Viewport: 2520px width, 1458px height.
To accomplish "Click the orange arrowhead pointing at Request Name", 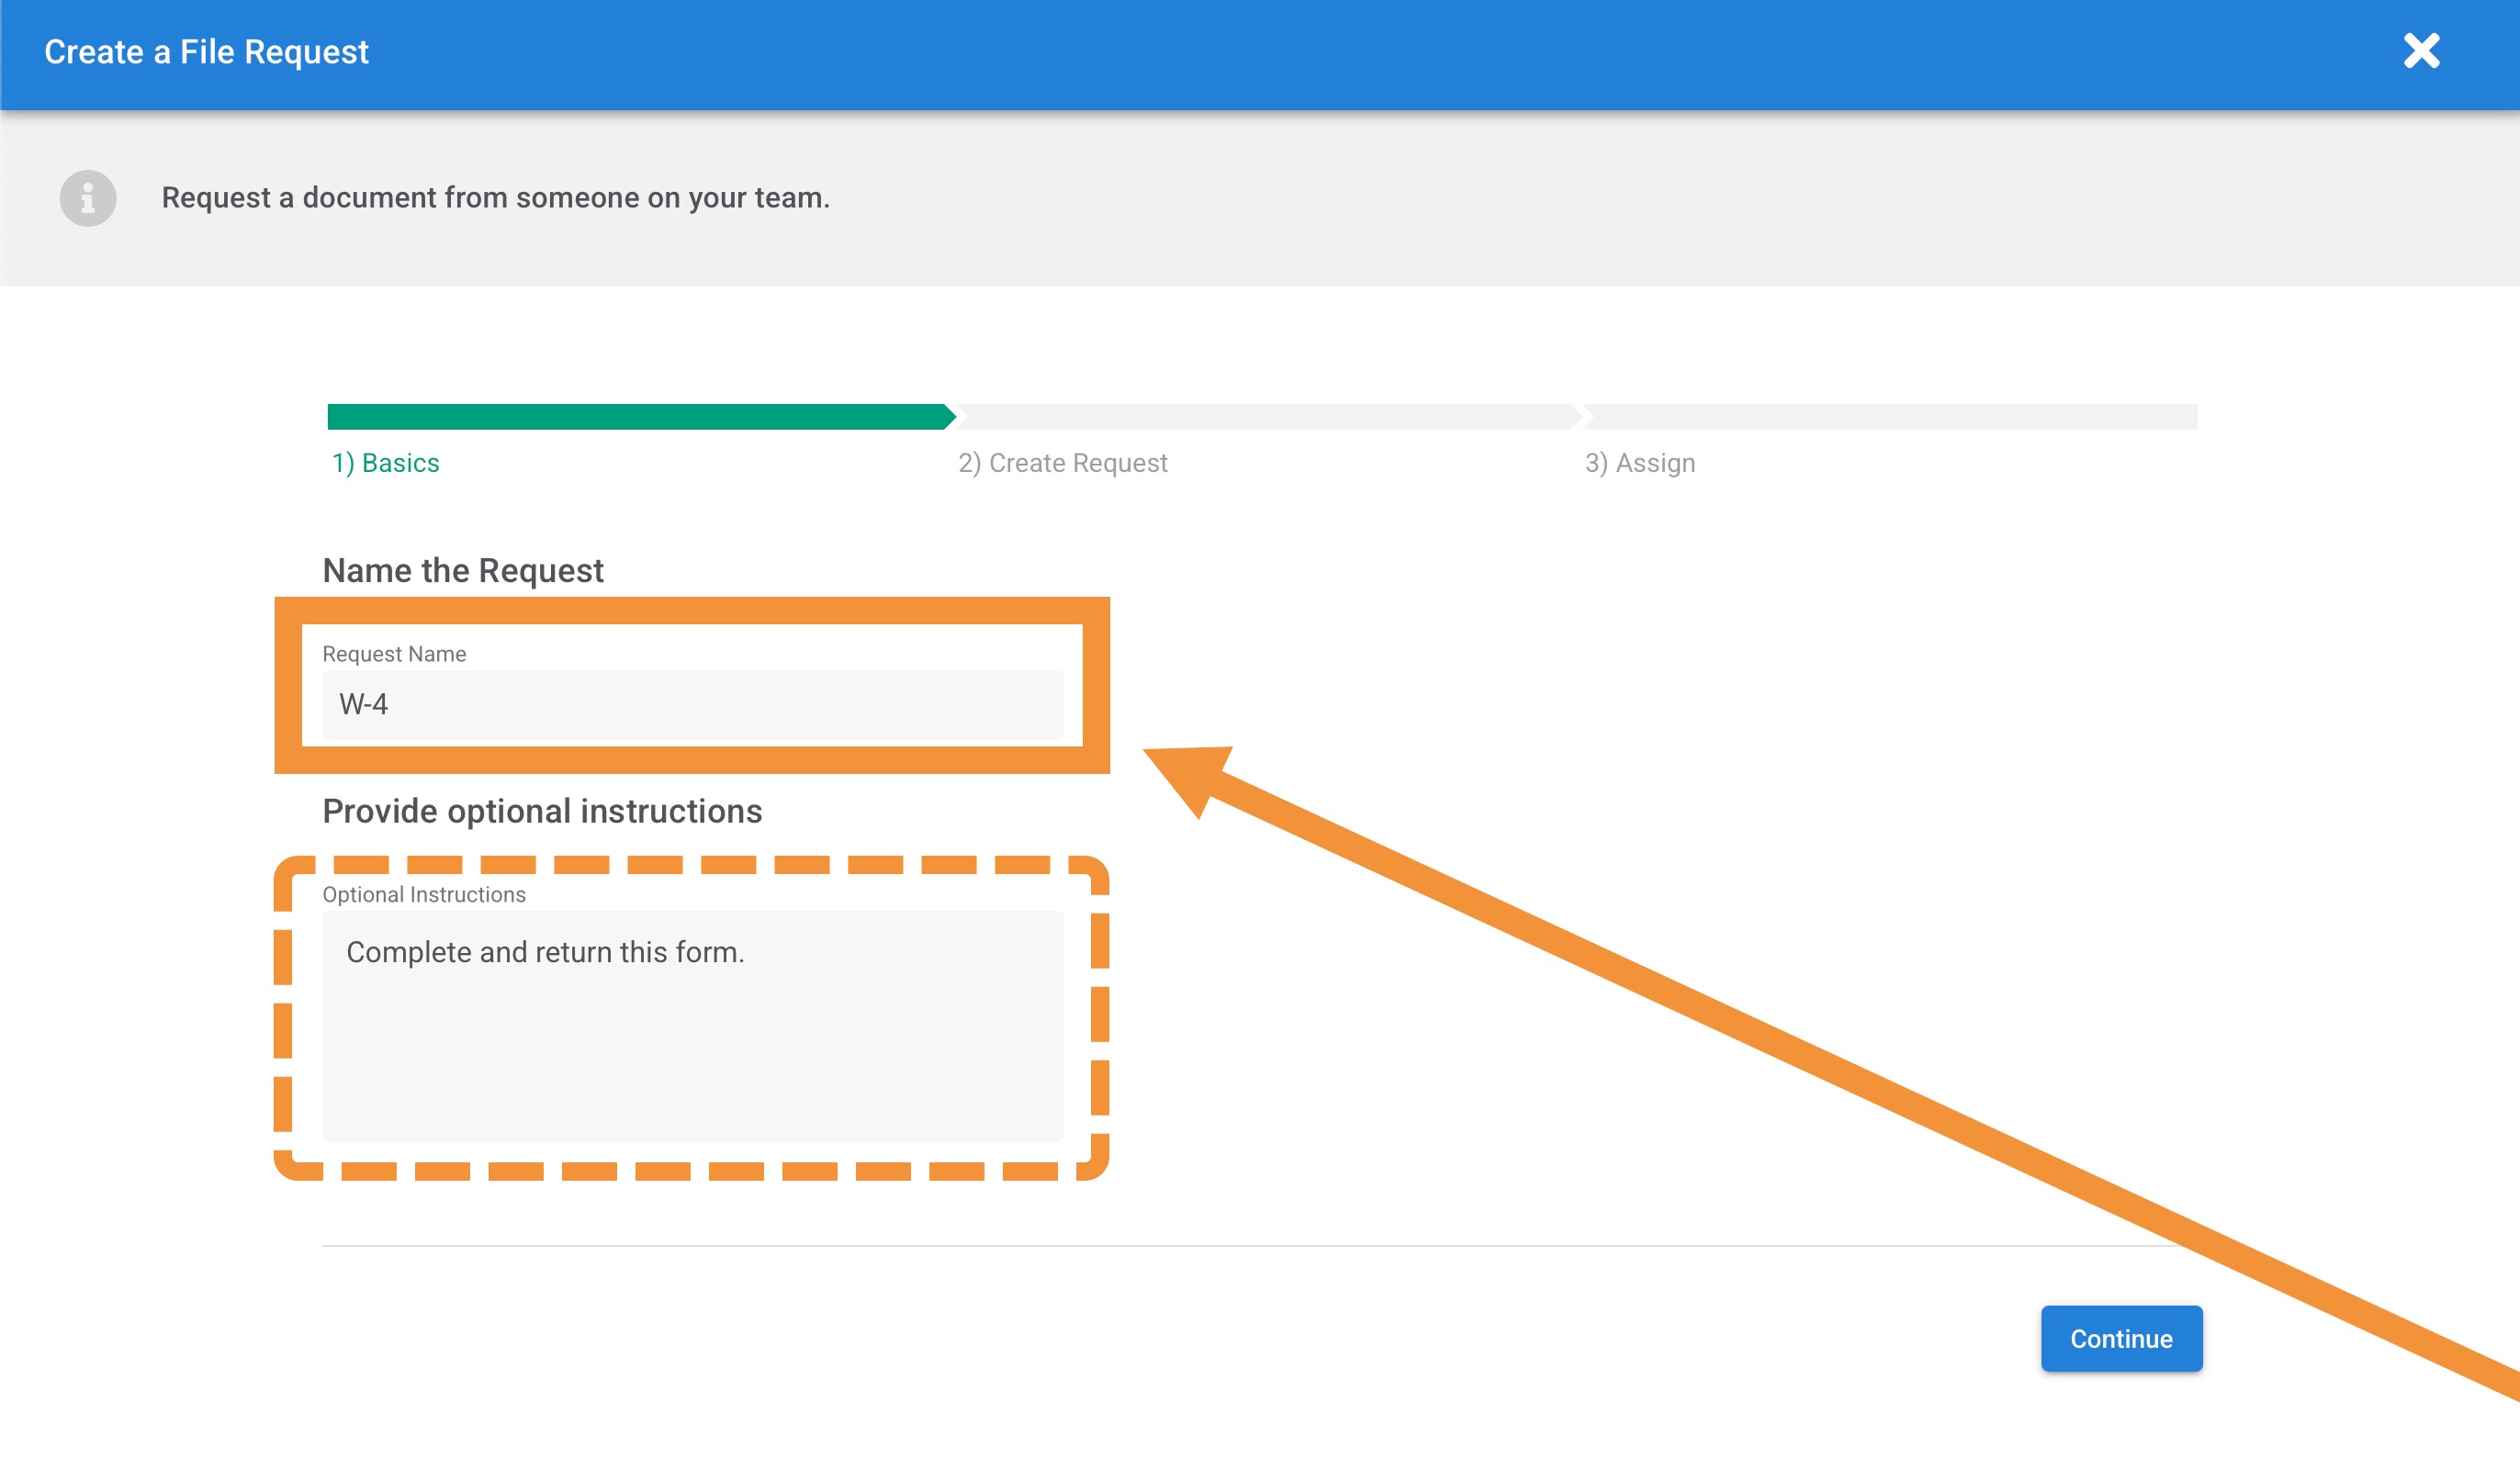I will click(x=1192, y=773).
